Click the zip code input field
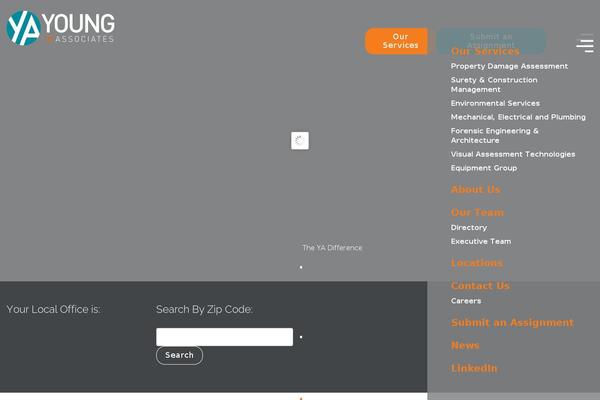Image resolution: width=600 pixels, height=400 pixels. click(225, 337)
